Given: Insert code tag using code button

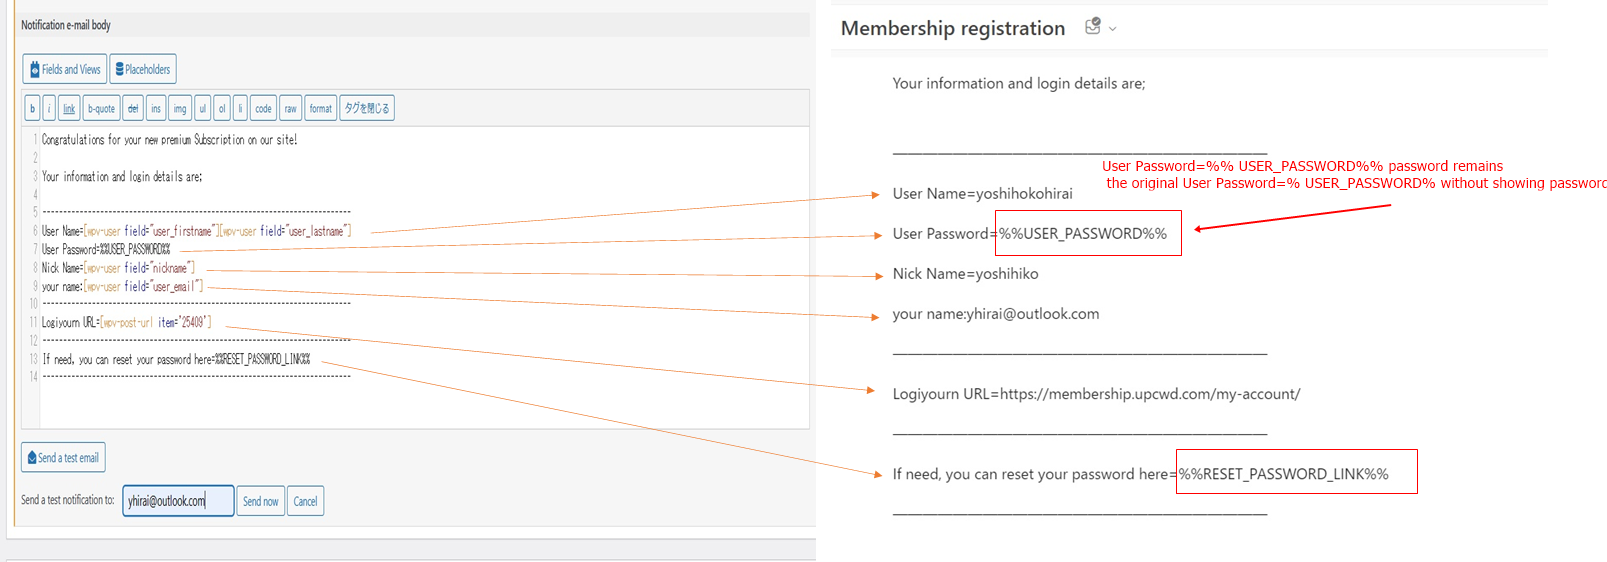Looking at the screenshot, I should (x=263, y=108).
